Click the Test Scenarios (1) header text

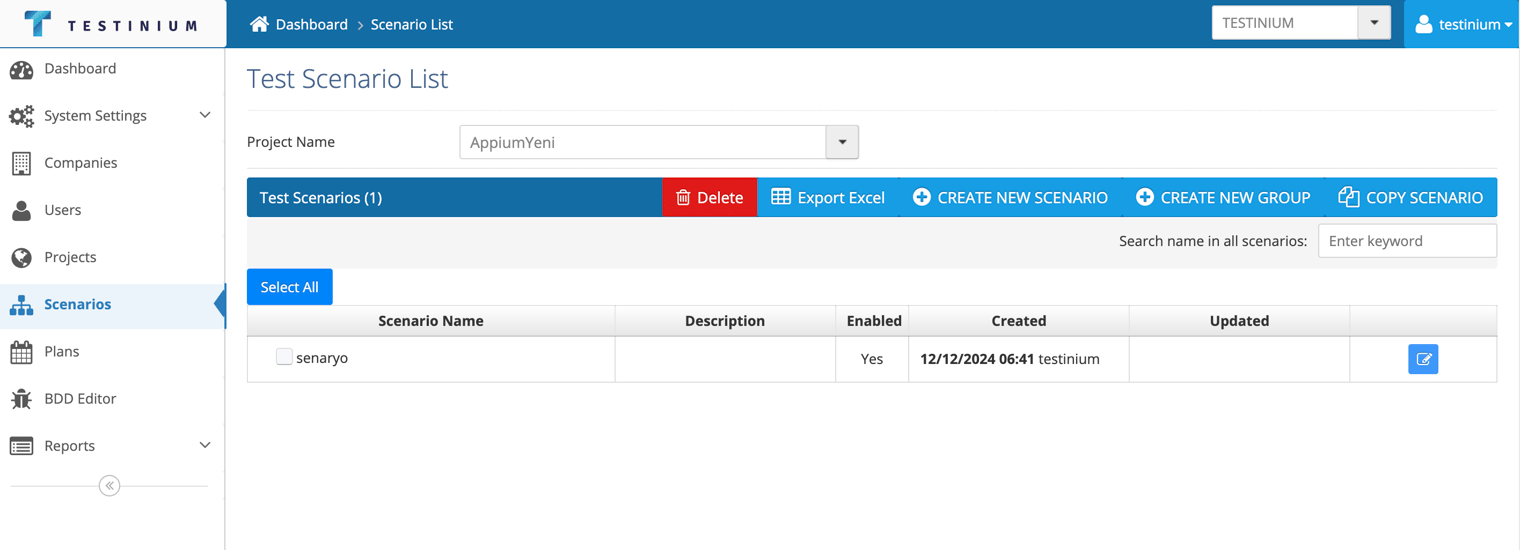(321, 198)
